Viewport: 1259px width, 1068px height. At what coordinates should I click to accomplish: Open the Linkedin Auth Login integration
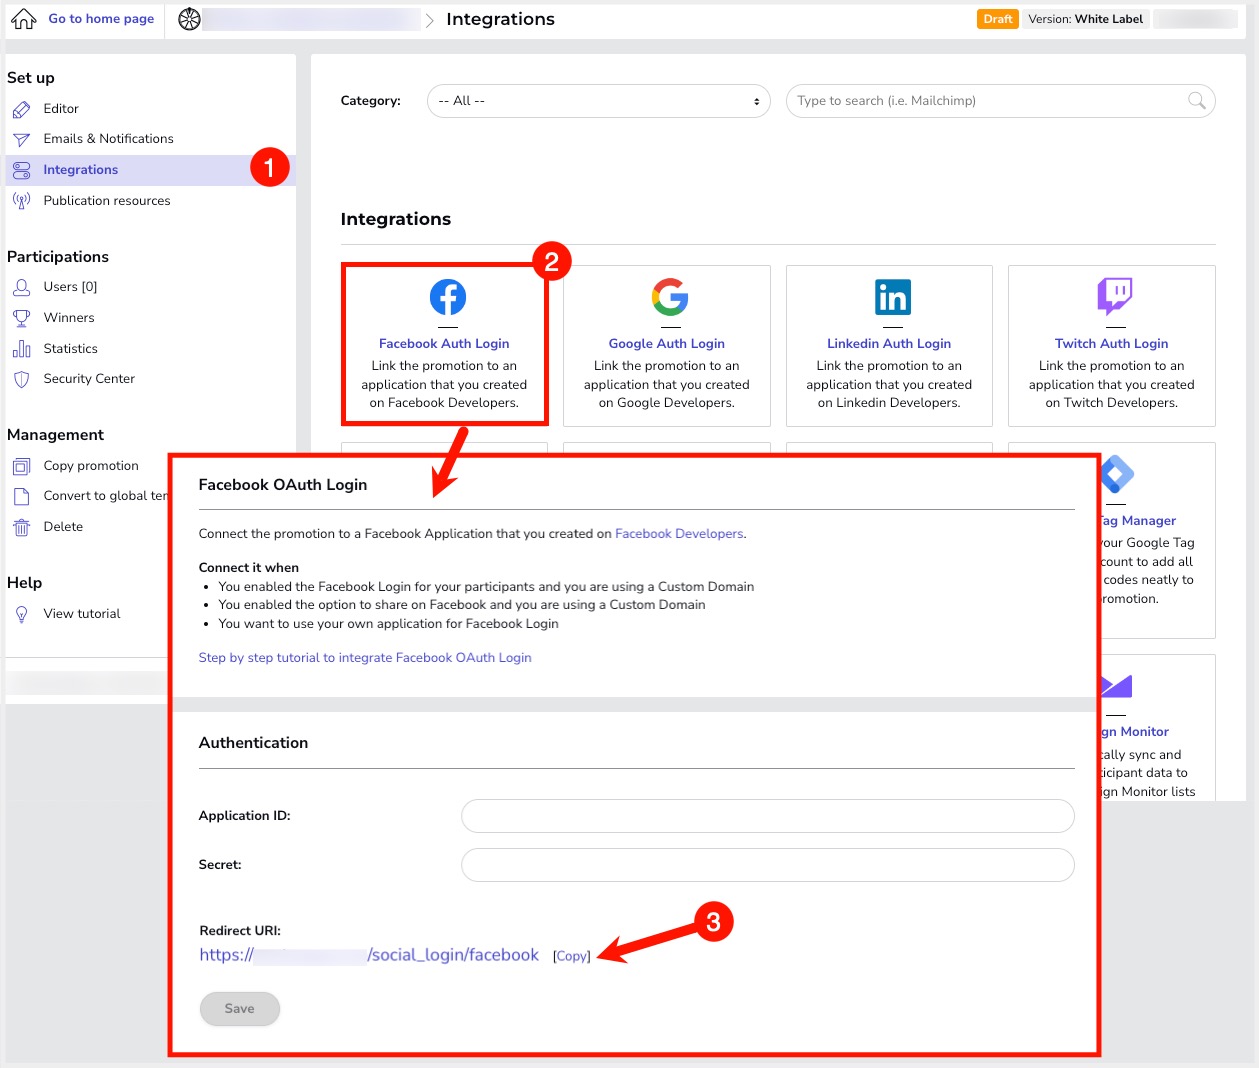click(889, 344)
